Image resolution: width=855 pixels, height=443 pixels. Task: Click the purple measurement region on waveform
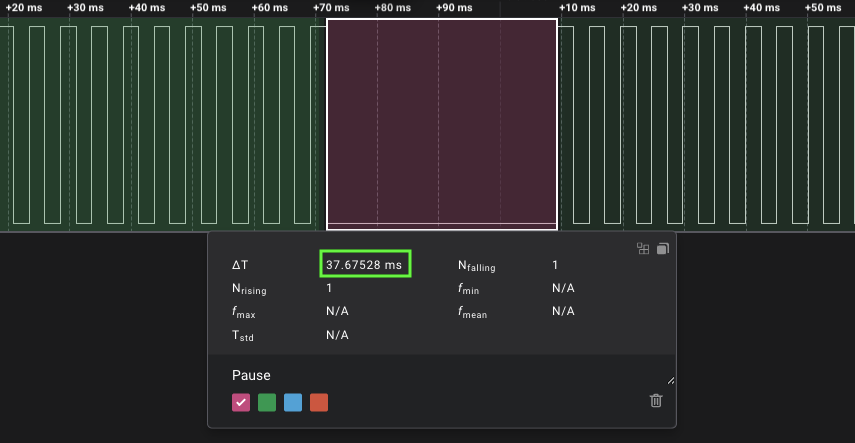pyautogui.click(x=441, y=120)
